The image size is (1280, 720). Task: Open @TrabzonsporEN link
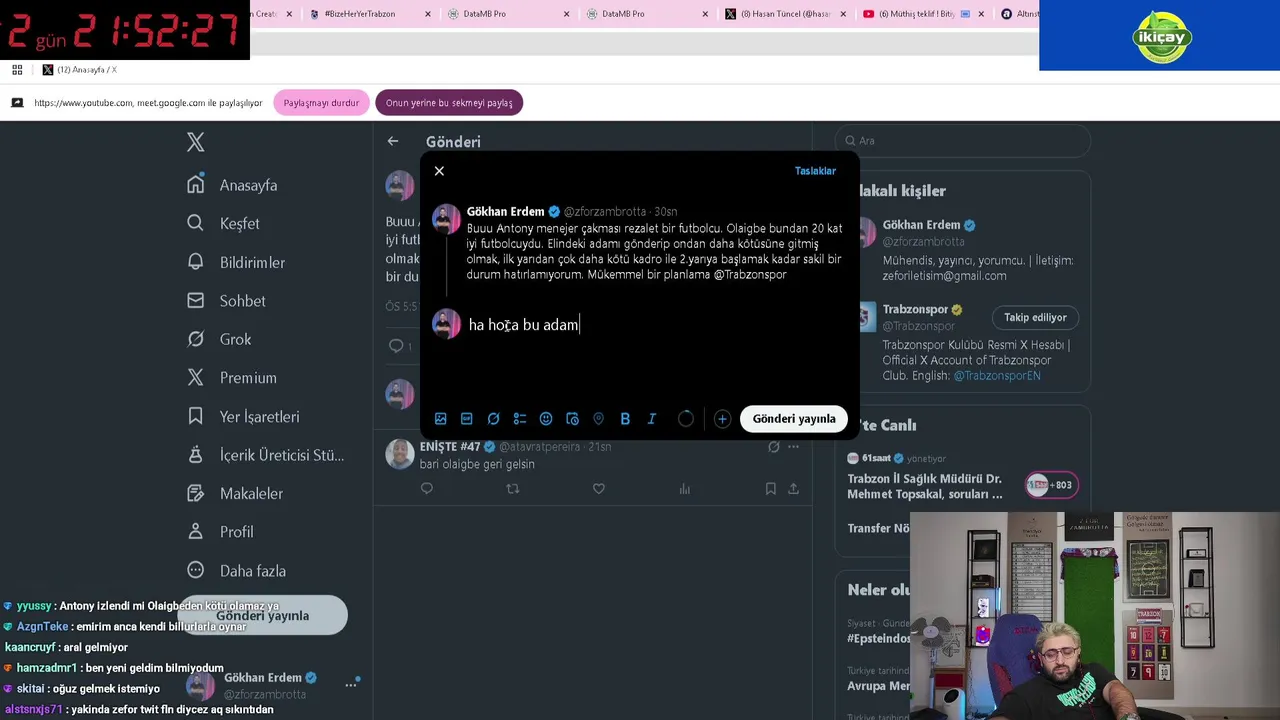tap(997, 375)
